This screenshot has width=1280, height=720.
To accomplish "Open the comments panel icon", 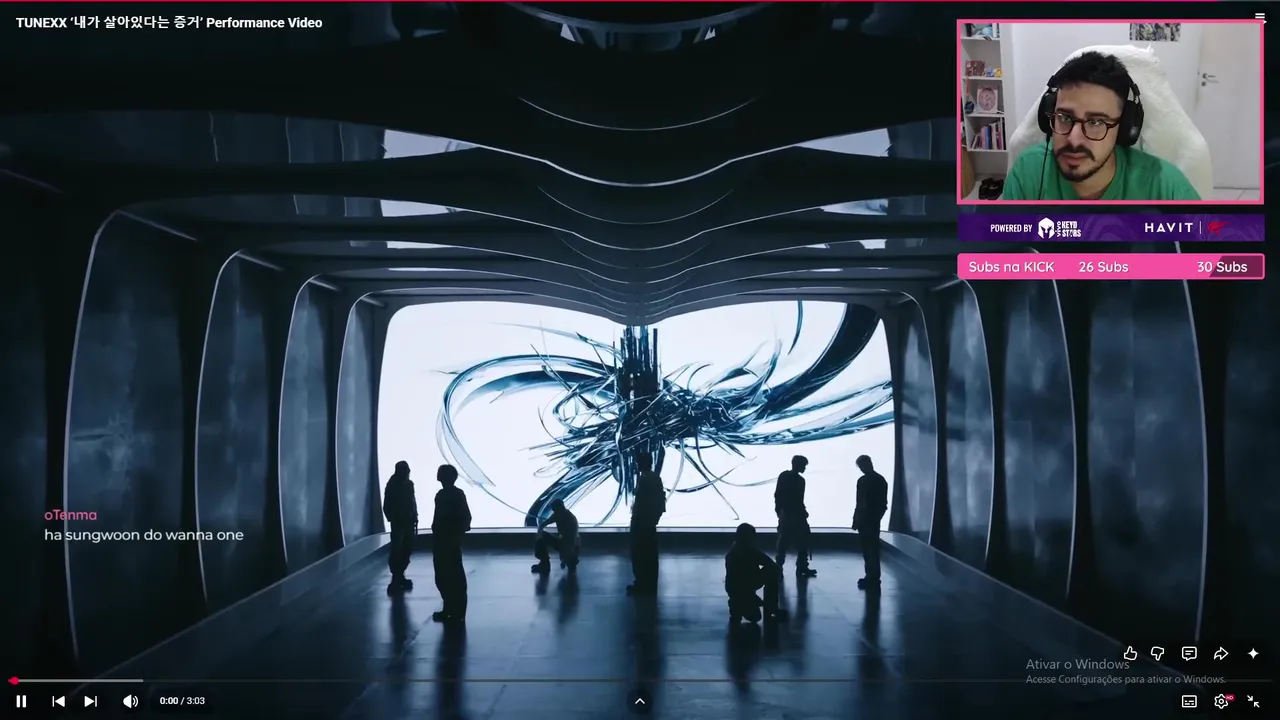I will click(1189, 653).
